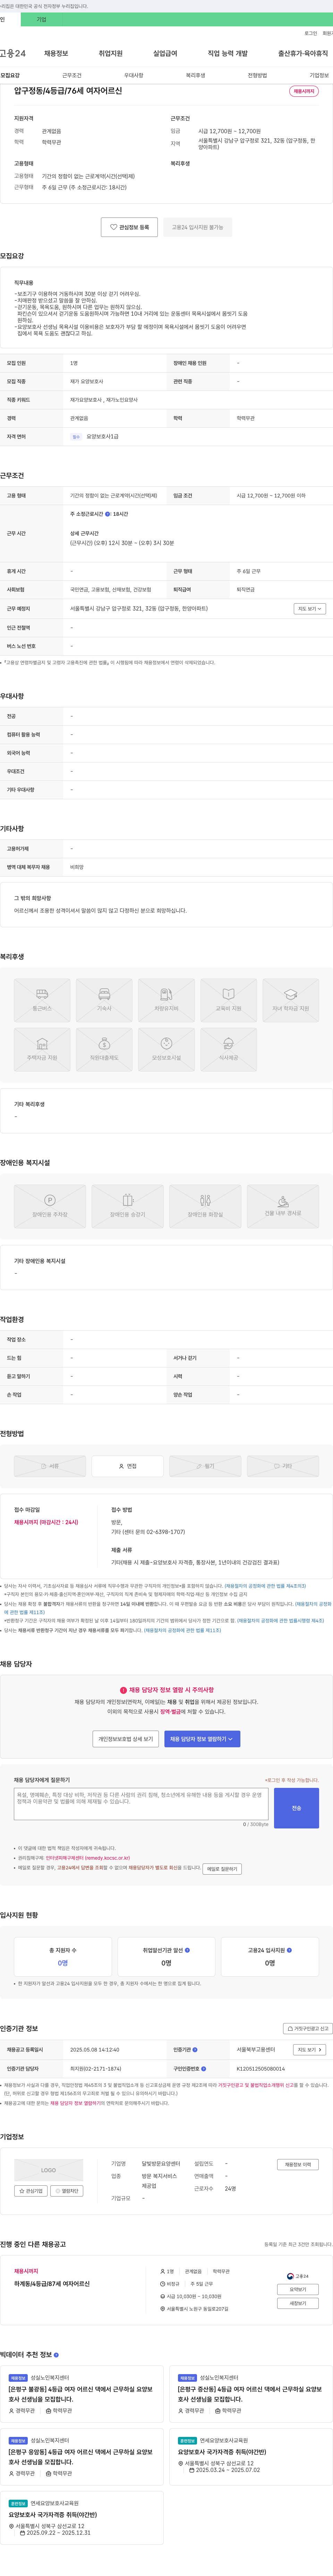333x2576 pixels.
Task: Click info icon beside 취업알선기관 알선
Action: (x=187, y=1949)
